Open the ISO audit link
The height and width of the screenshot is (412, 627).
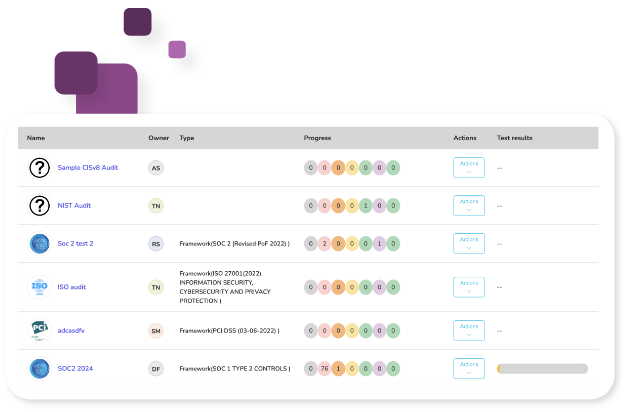[x=72, y=286]
